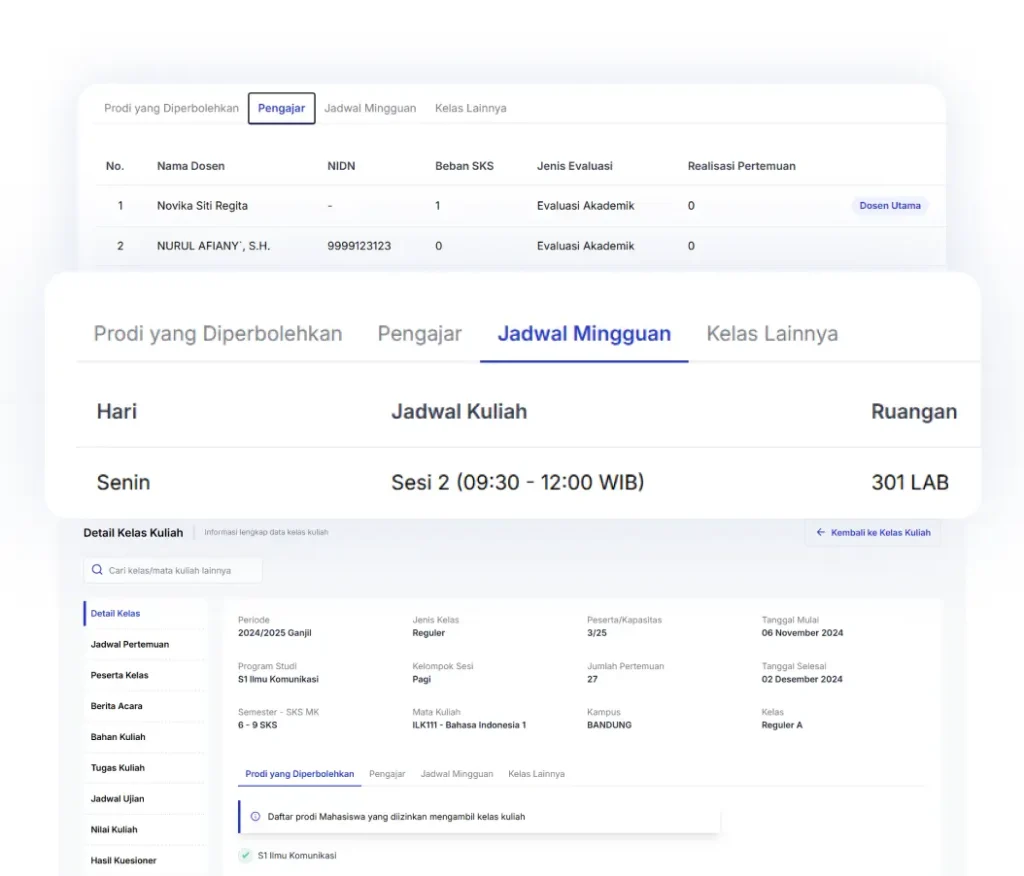Click the green check icon next to S1 Ilmu Komunikasi
Screen dimensions: 1024x876
pos(245,856)
